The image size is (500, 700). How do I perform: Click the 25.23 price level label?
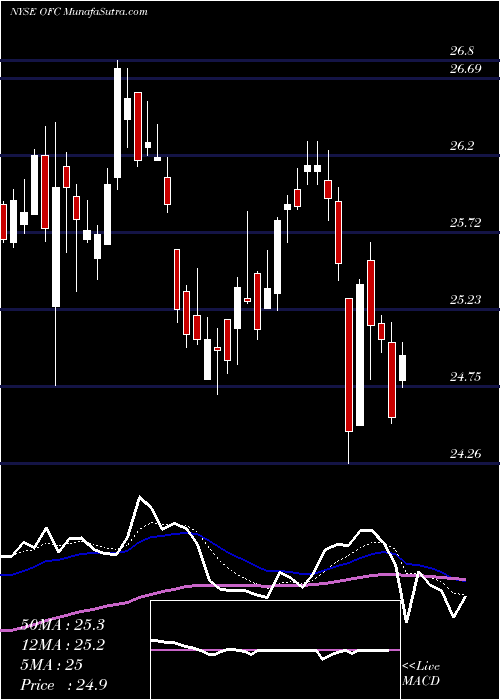(x=465, y=300)
